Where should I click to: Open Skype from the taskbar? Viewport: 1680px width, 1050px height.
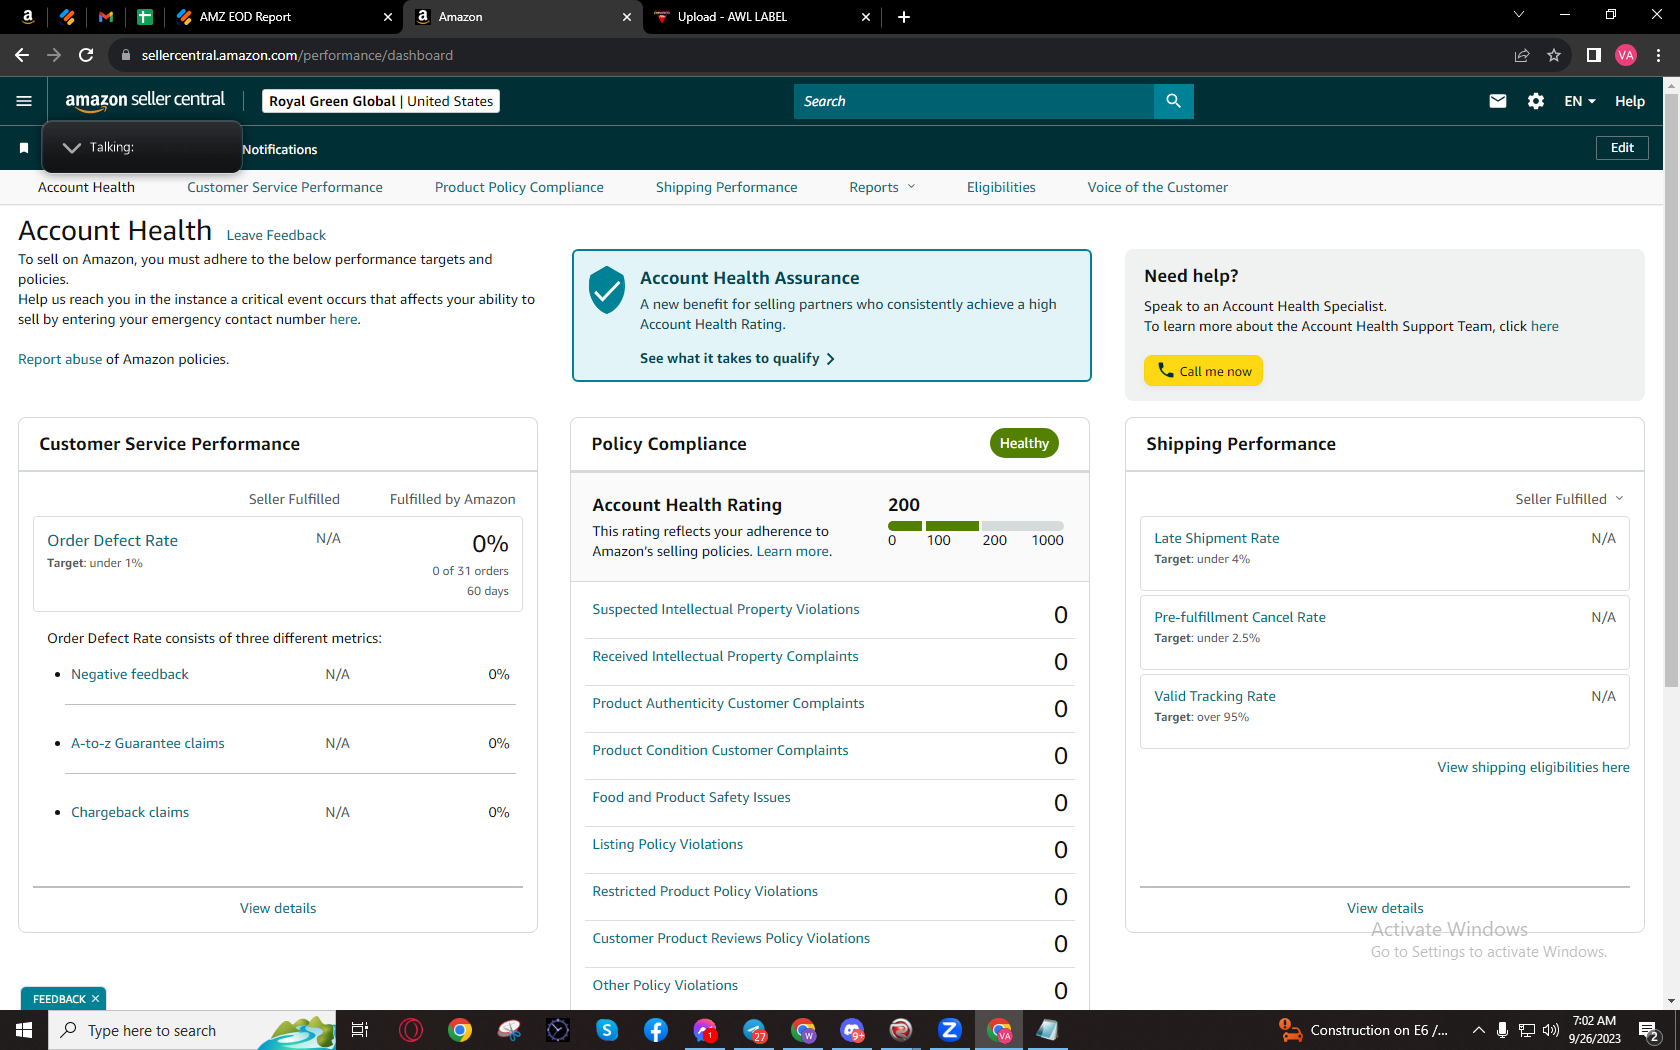tap(607, 1030)
